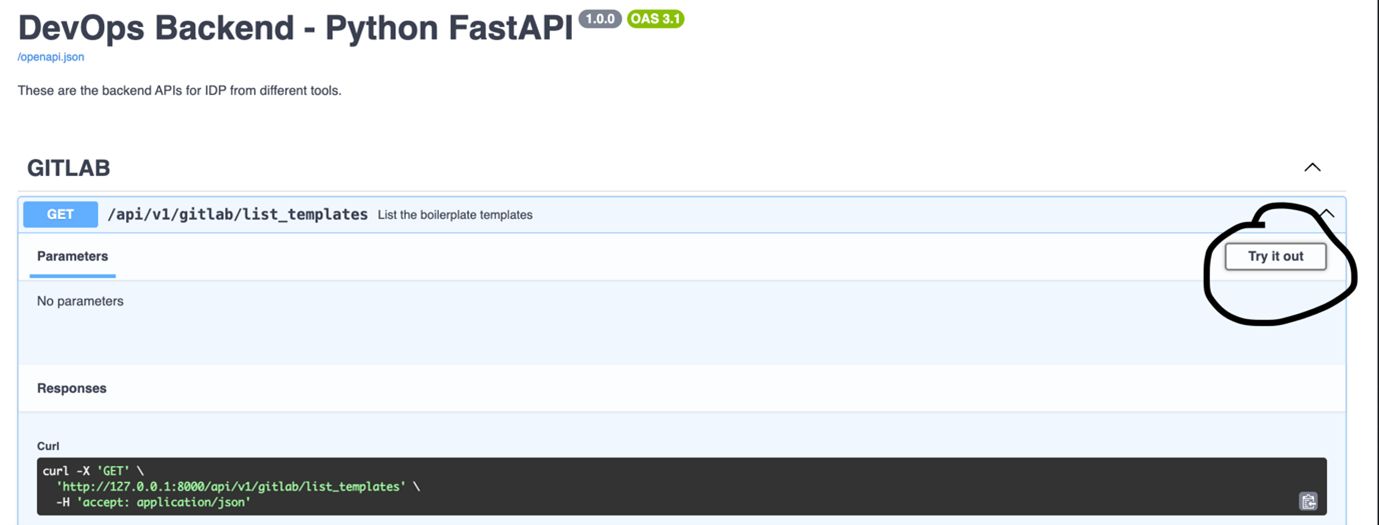Click the 'backend APIs for IDP' description

click(x=180, y=91)
